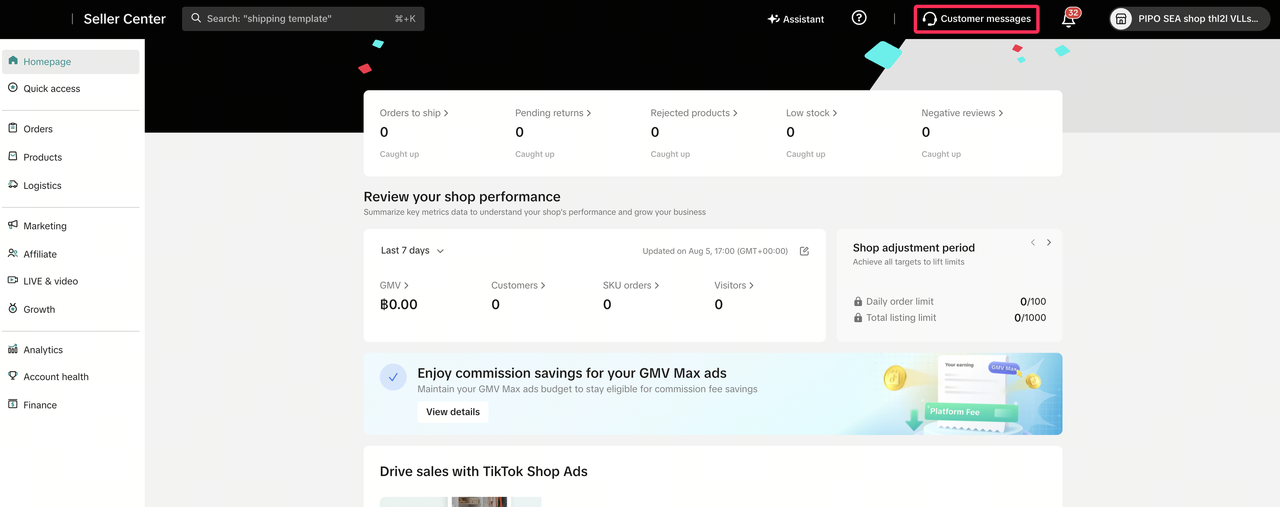1280x507 pixels.
Task: Expand the SKU orders metric
Action: coord(631,286)
